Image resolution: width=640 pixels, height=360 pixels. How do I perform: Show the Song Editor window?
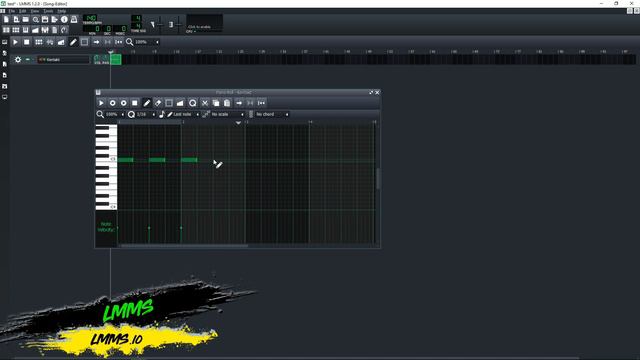click(6, 30)
